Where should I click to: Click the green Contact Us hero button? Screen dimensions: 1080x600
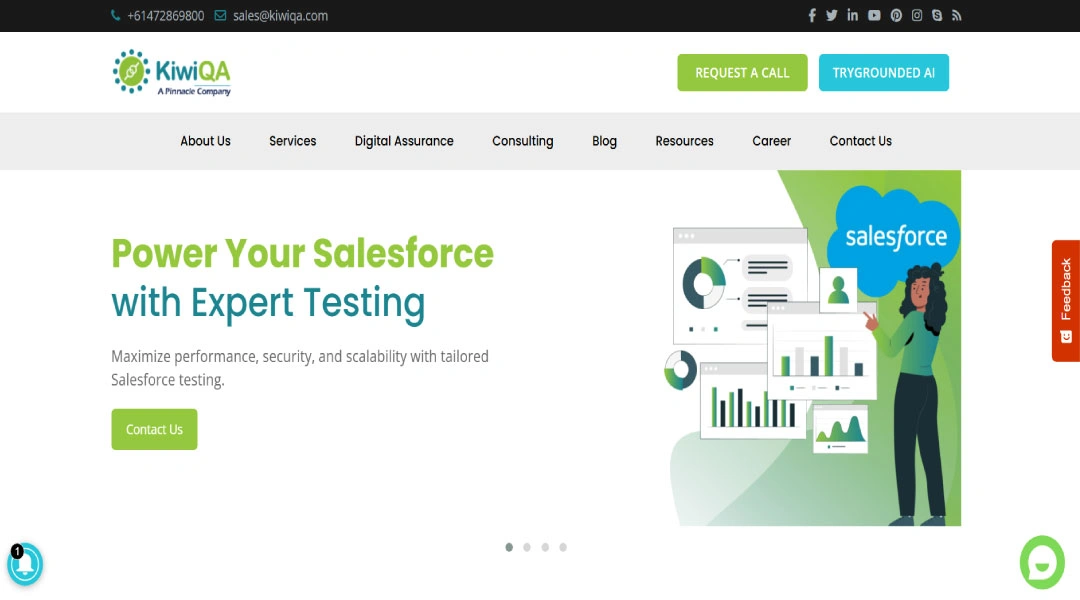pos(154,429)
